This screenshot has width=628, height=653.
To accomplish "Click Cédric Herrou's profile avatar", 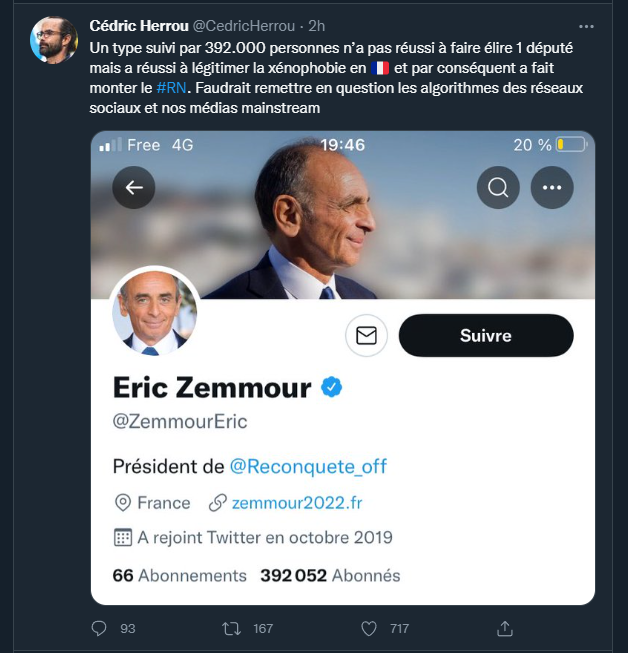I will (x=54, y=41).
